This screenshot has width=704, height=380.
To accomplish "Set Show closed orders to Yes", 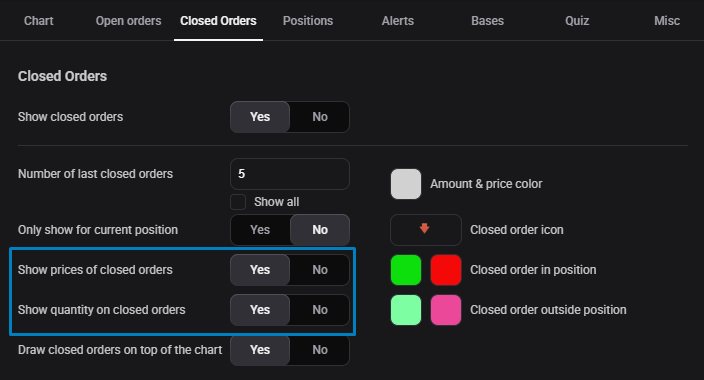I will coord(260,117).
